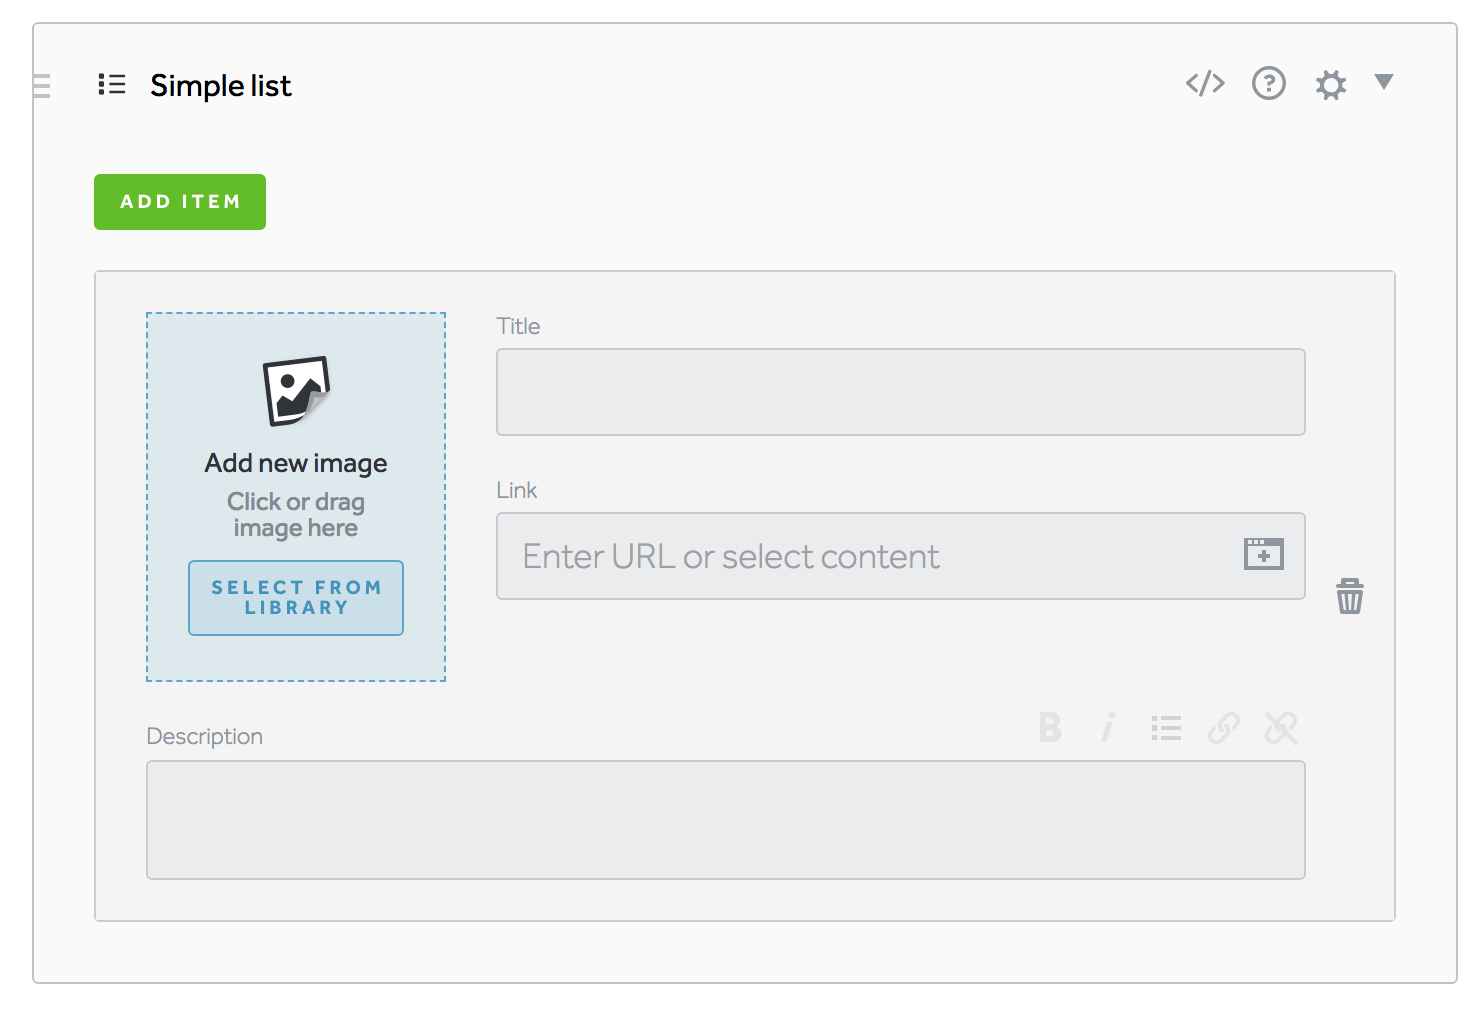Toggle bold formatting for Description
This screenshot has width=1482, height=1014.
(1050, 728)
